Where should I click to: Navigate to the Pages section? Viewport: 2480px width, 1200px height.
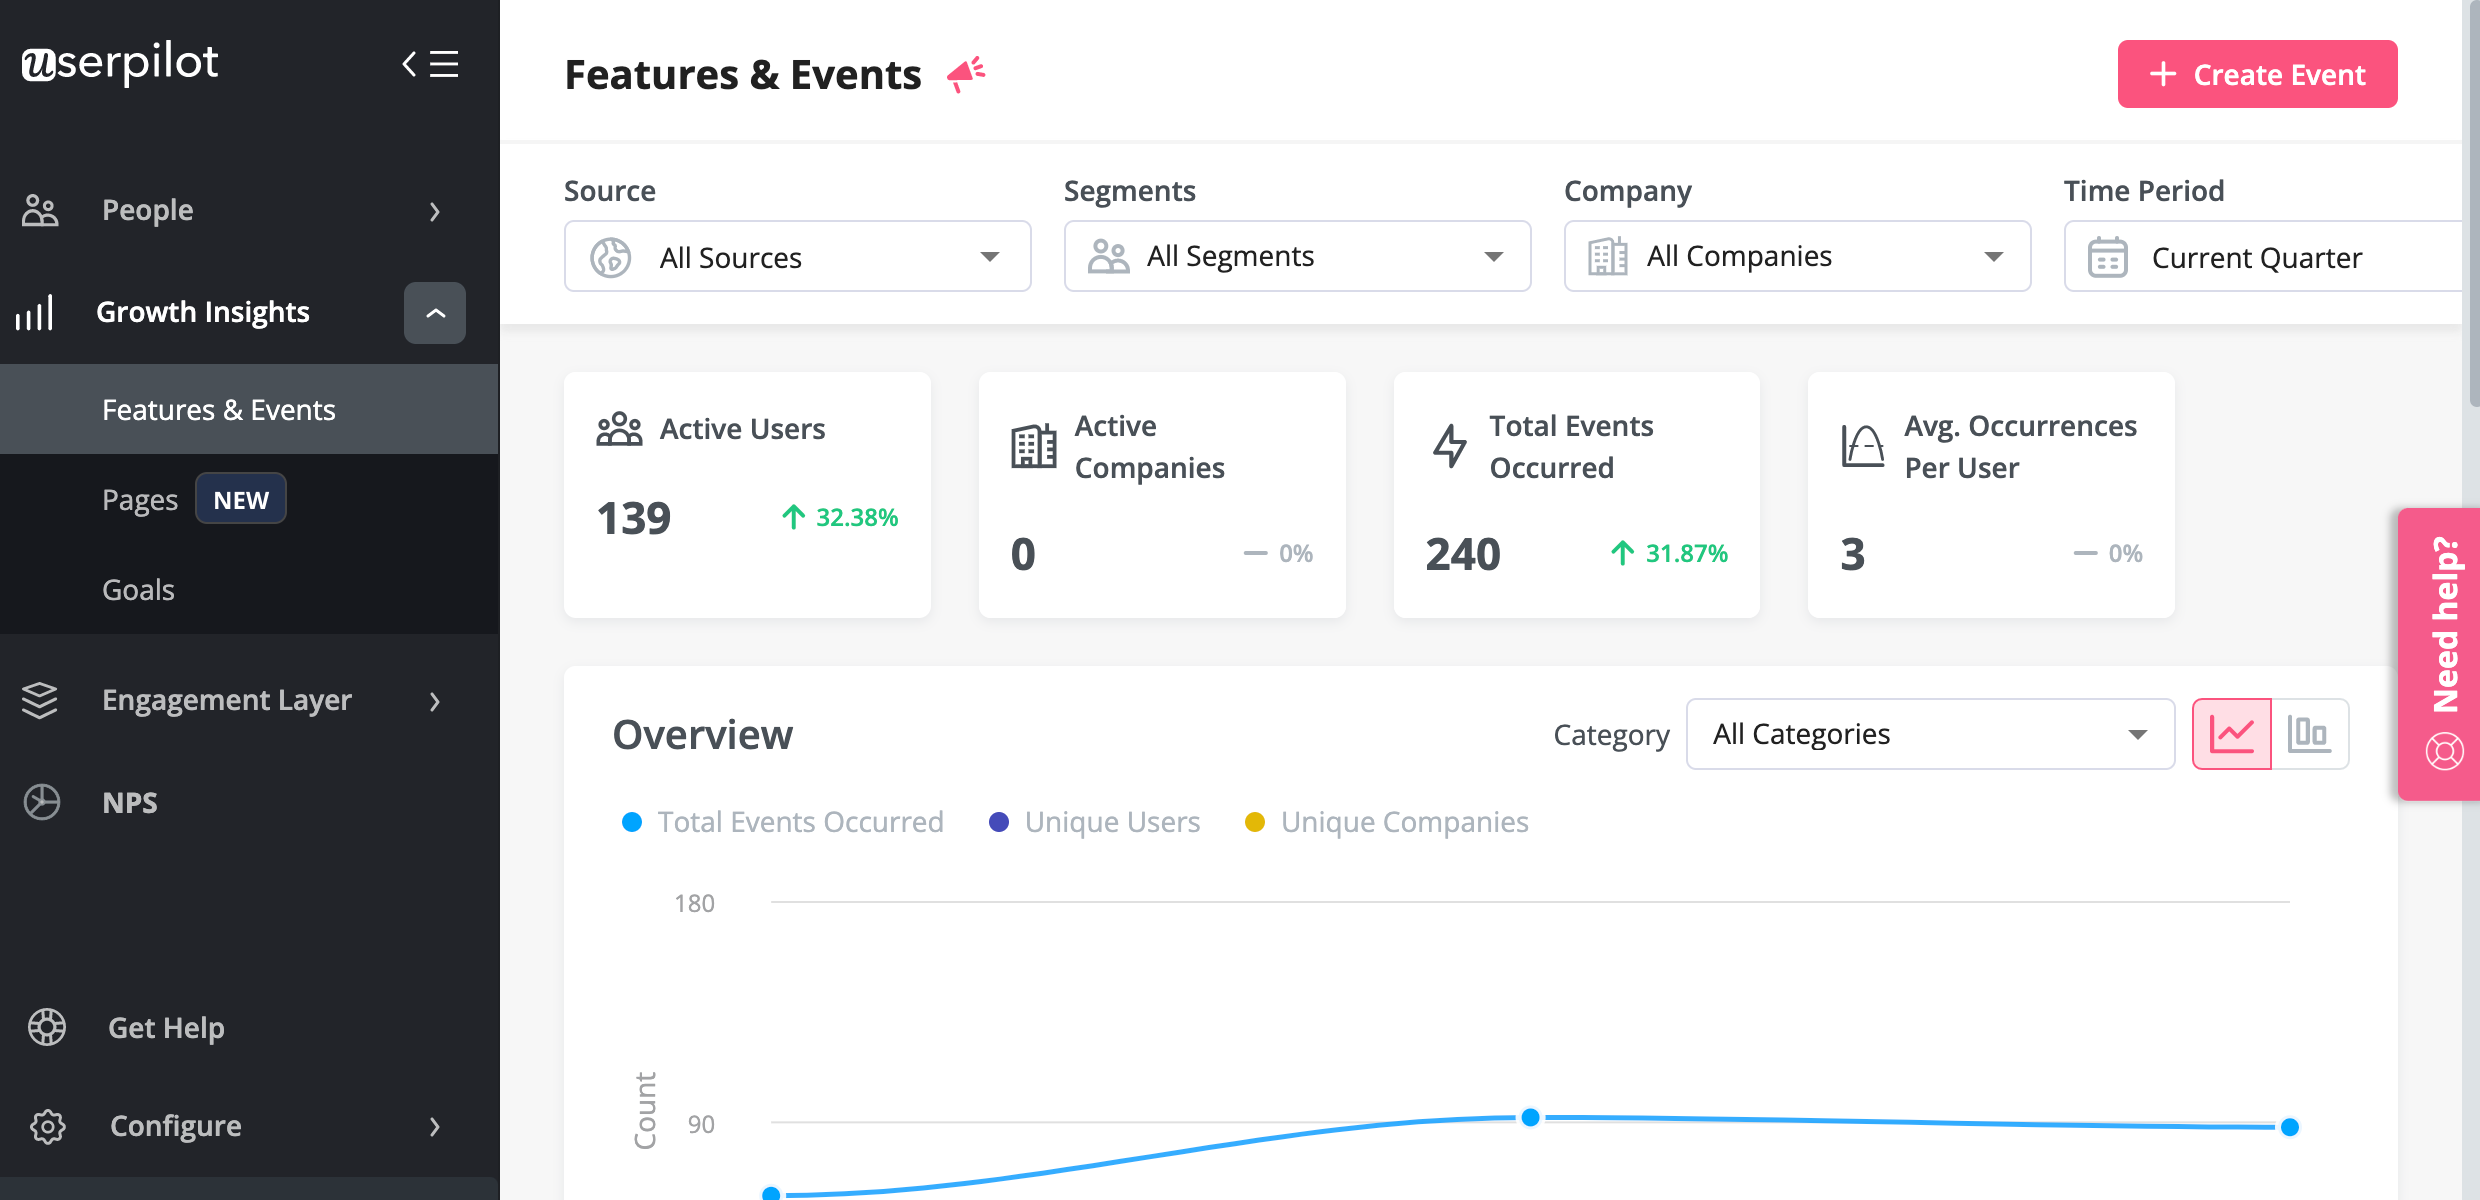139,500
